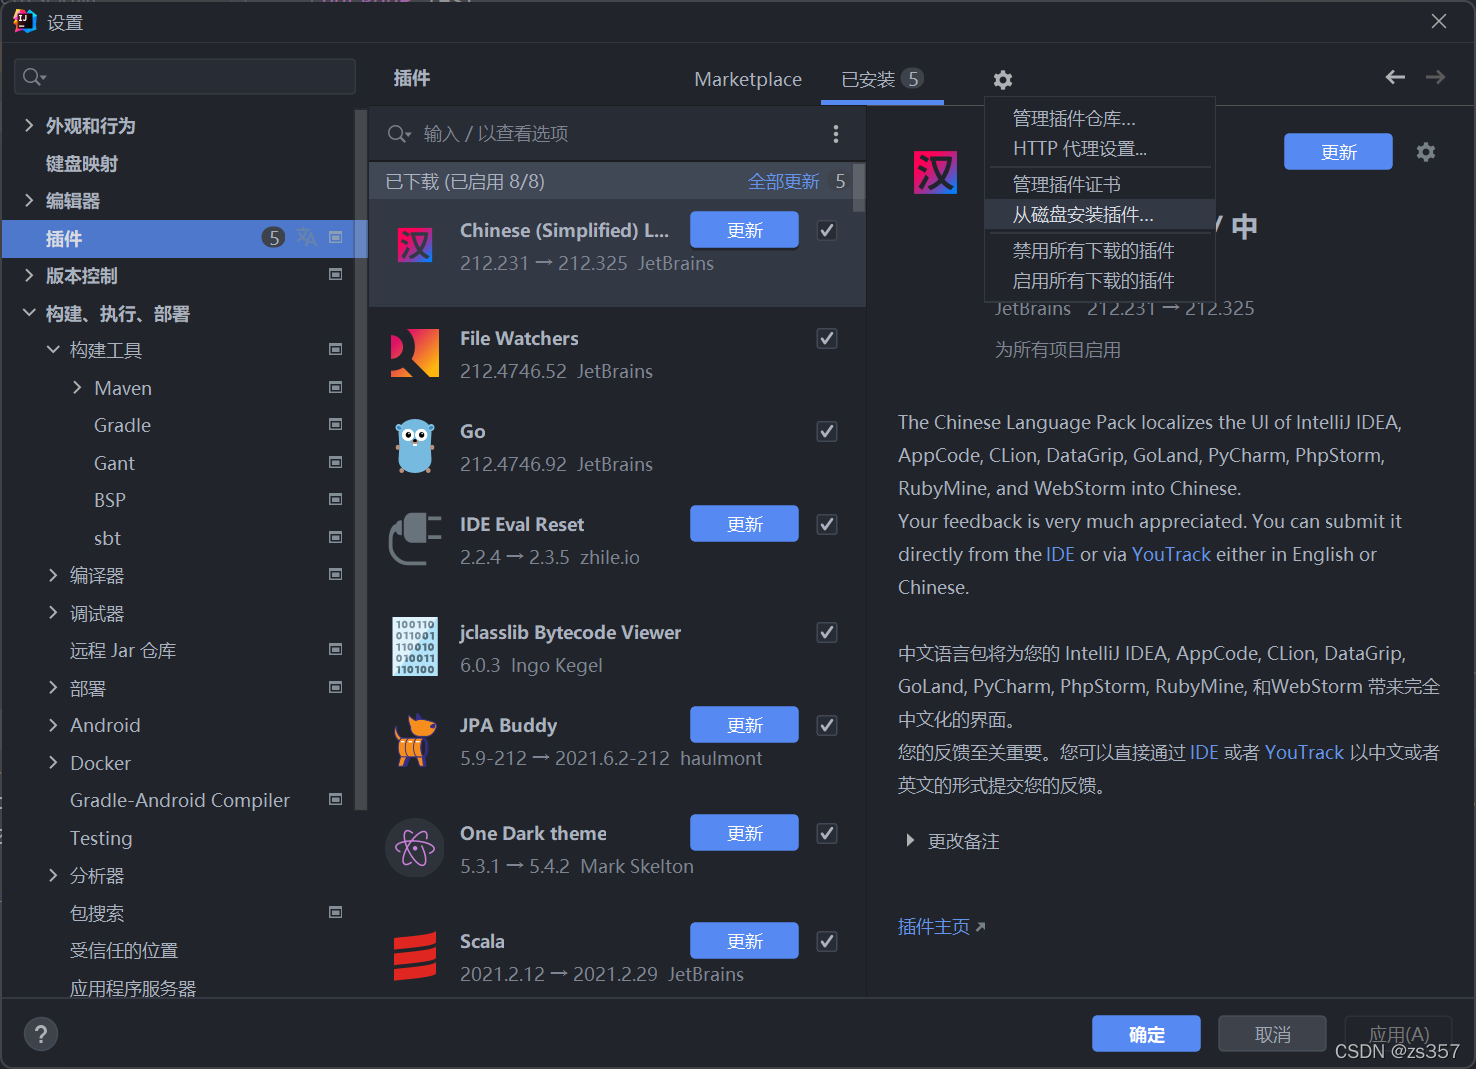This screenshot has height=1069, width=1476.
Task: Disable the jclasslib Bytecode Viewer checkbox
Action: point(827,632)
